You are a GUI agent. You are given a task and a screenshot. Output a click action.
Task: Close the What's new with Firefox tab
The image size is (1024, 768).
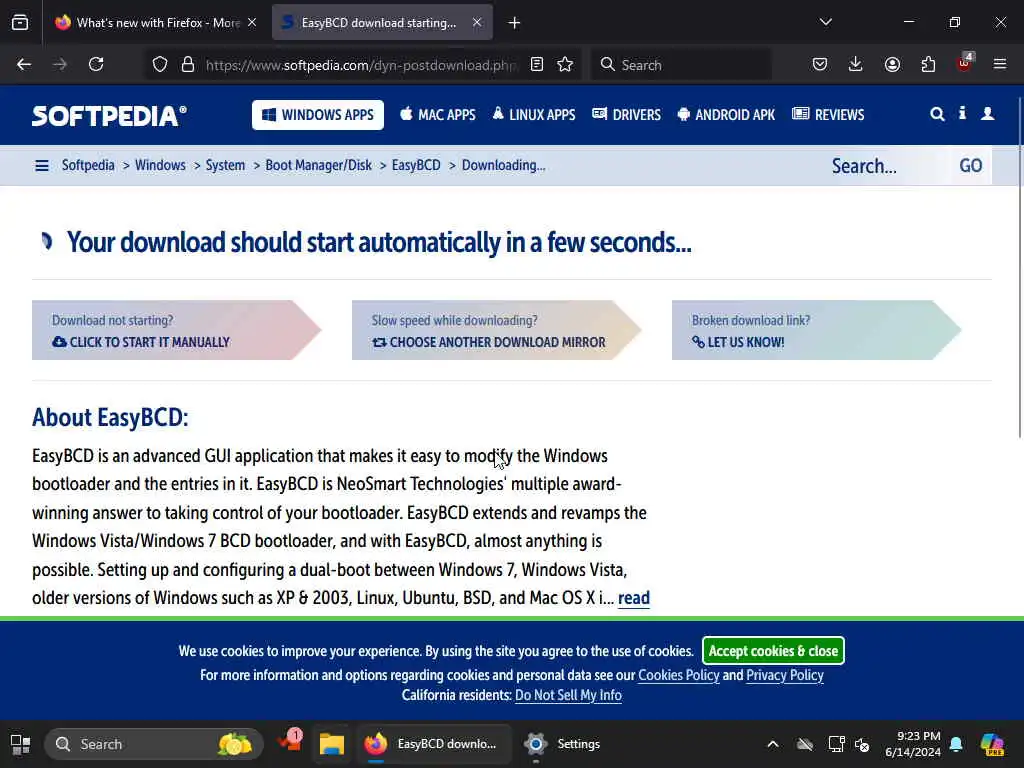coord(252,23)
